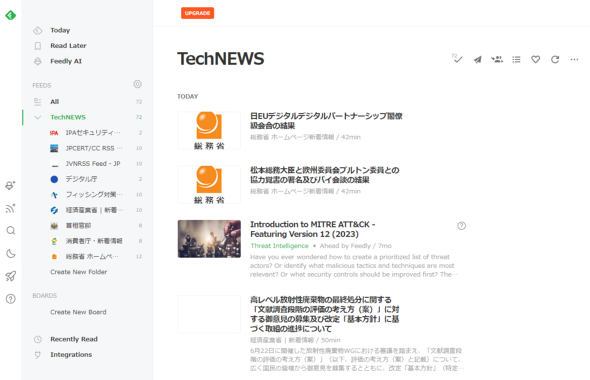This screenshot has width=590, height=380.
Task: Open the Read Later list
Action: [87, 46]
